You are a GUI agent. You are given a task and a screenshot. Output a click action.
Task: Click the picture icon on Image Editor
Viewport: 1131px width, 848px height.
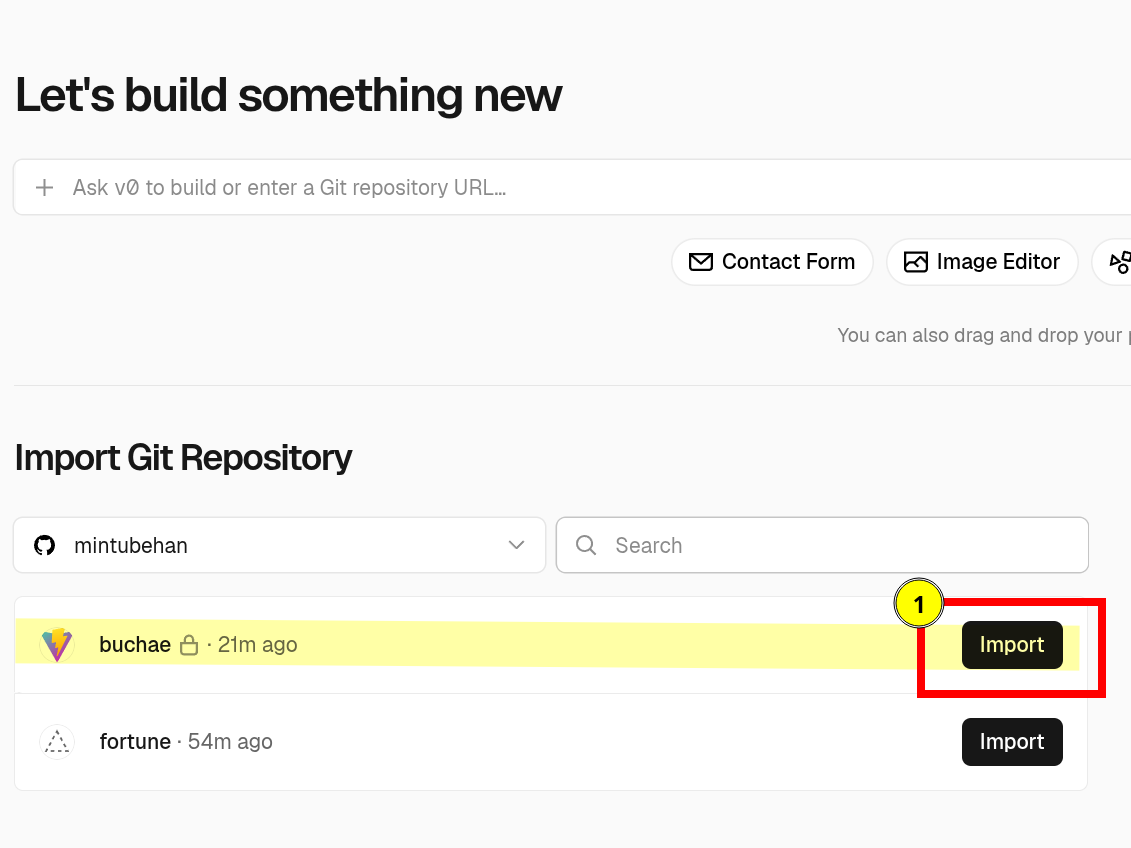915,262
